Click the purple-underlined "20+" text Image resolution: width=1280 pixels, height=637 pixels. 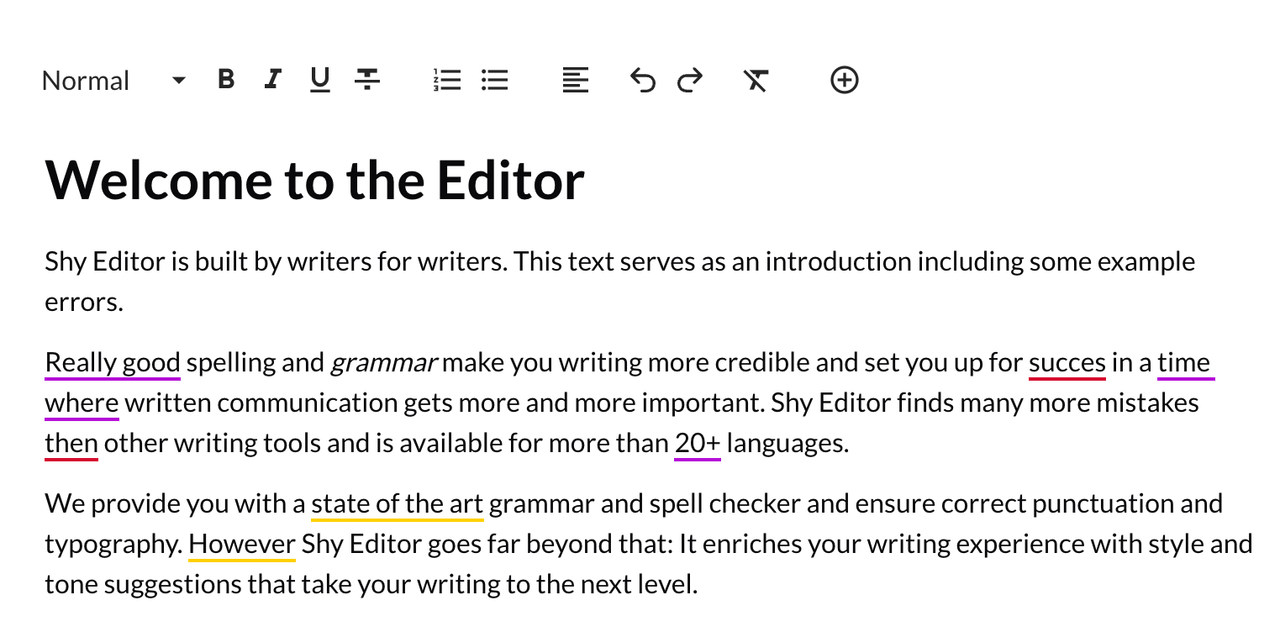(x=697, y=443)
